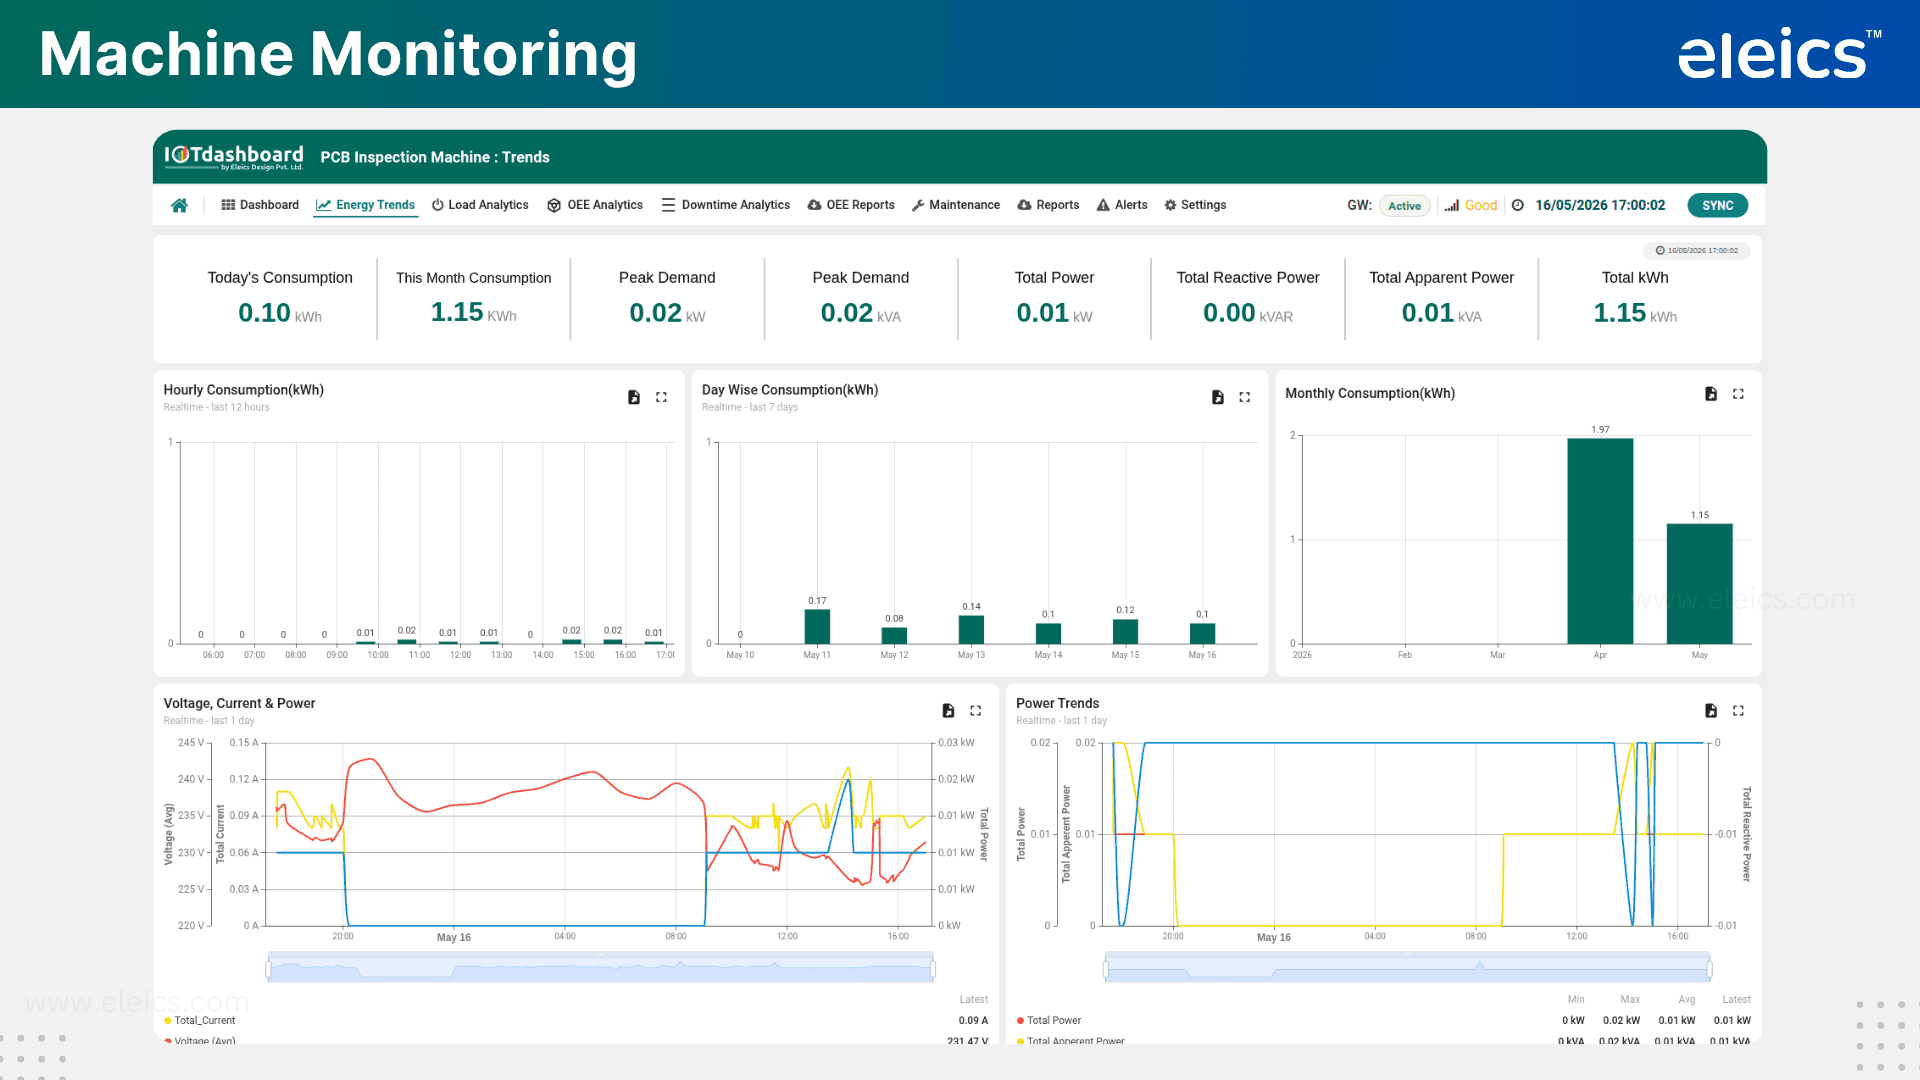Click the Total Apparent Power 0.01 kVA value
The image size is (1920, 1080).
(x=1441, y=313)
